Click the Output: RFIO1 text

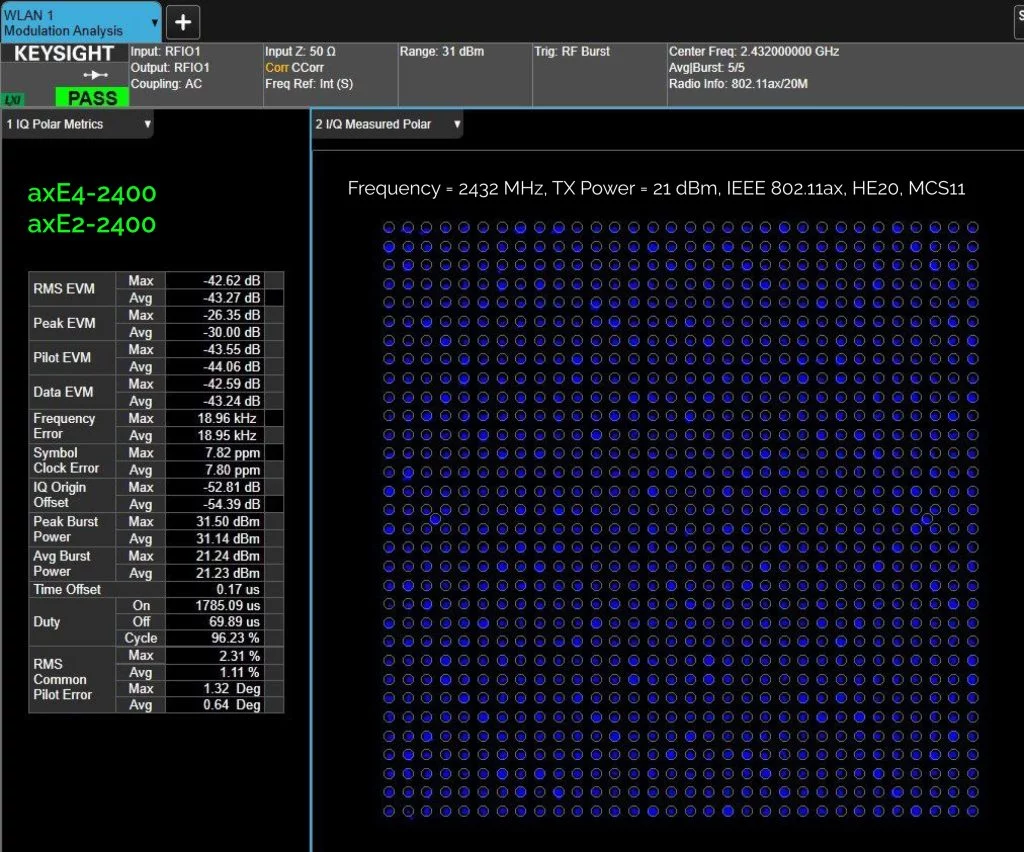click(x=170, y=68)
